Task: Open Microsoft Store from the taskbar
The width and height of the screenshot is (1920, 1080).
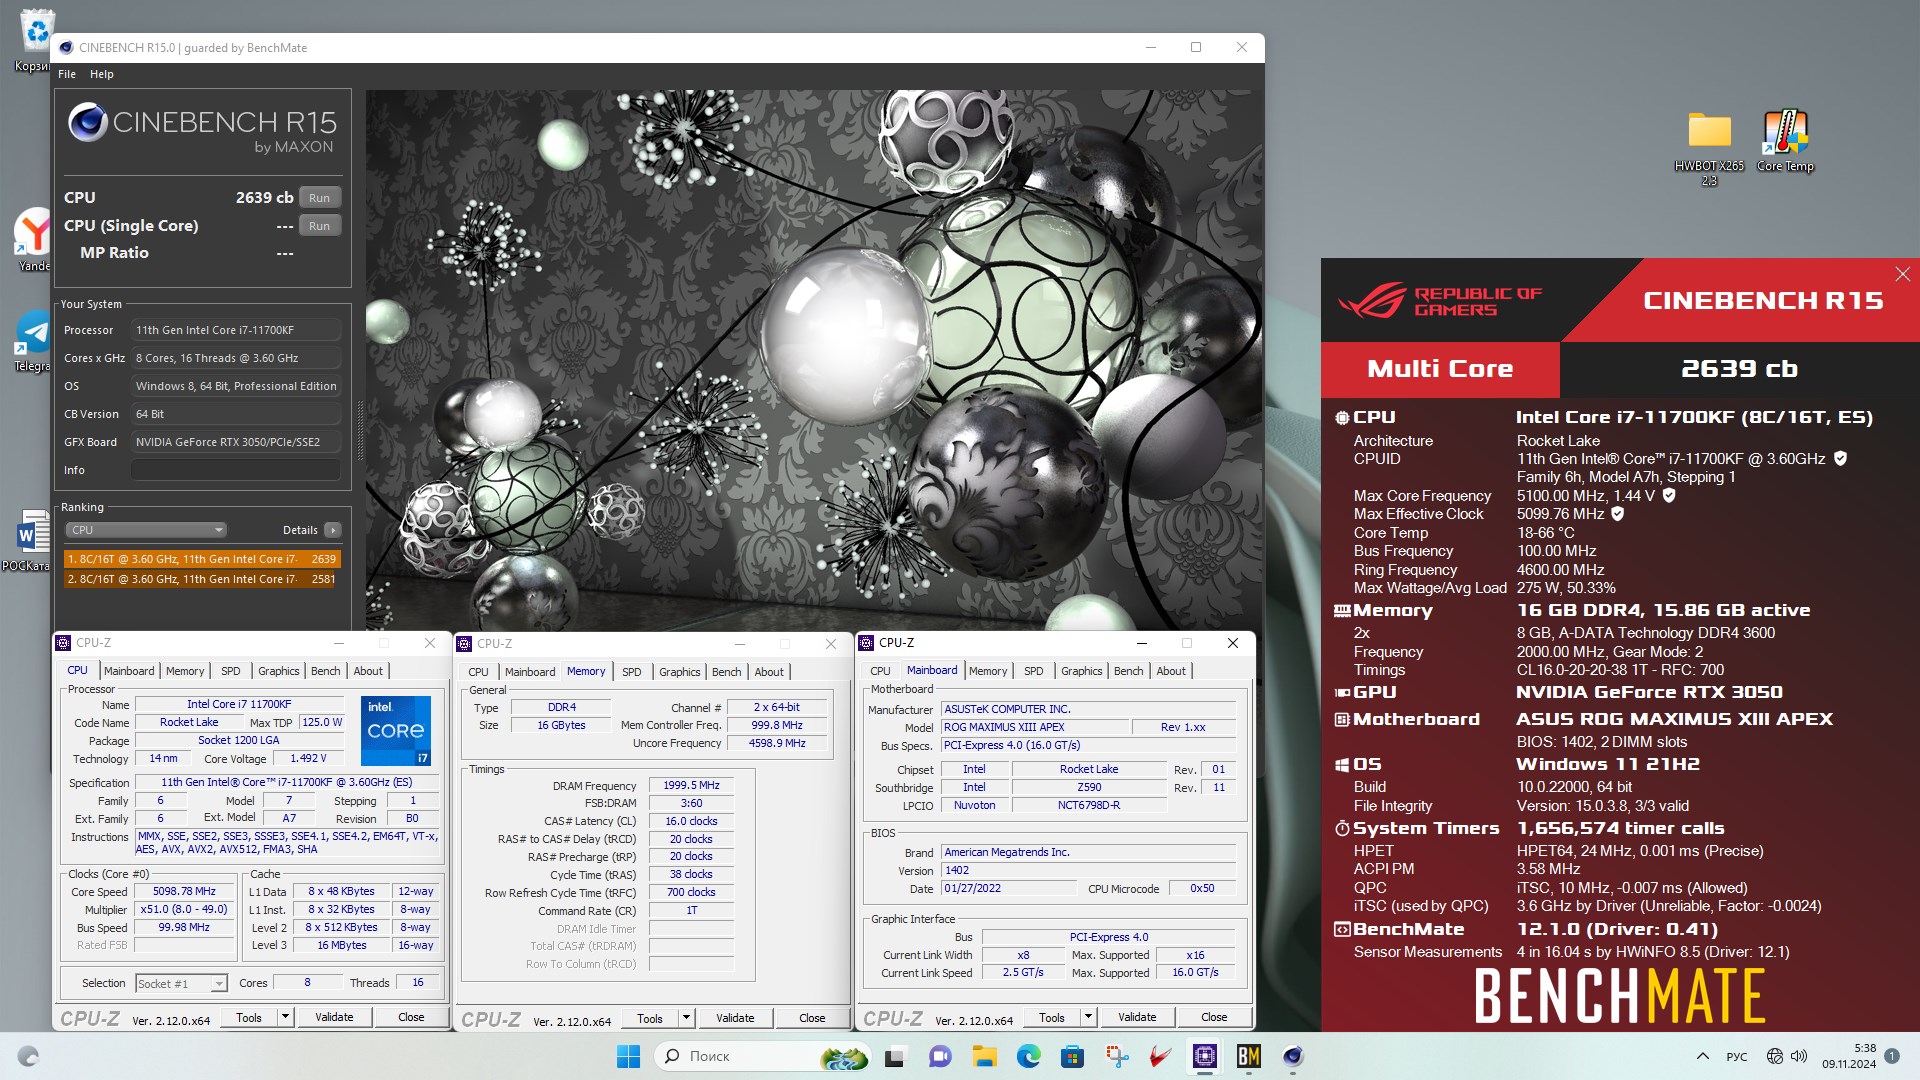Action: click(x=1073, y=1056)
